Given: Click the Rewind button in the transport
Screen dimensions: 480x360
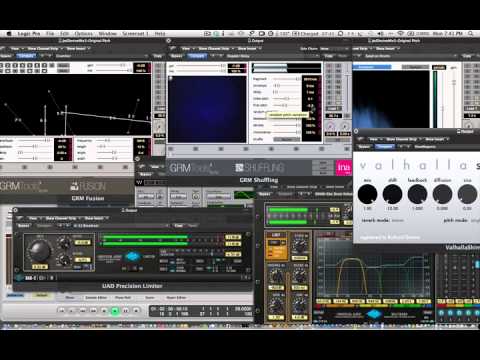Looking at the screenshot, I should click(x=83, y=311).
